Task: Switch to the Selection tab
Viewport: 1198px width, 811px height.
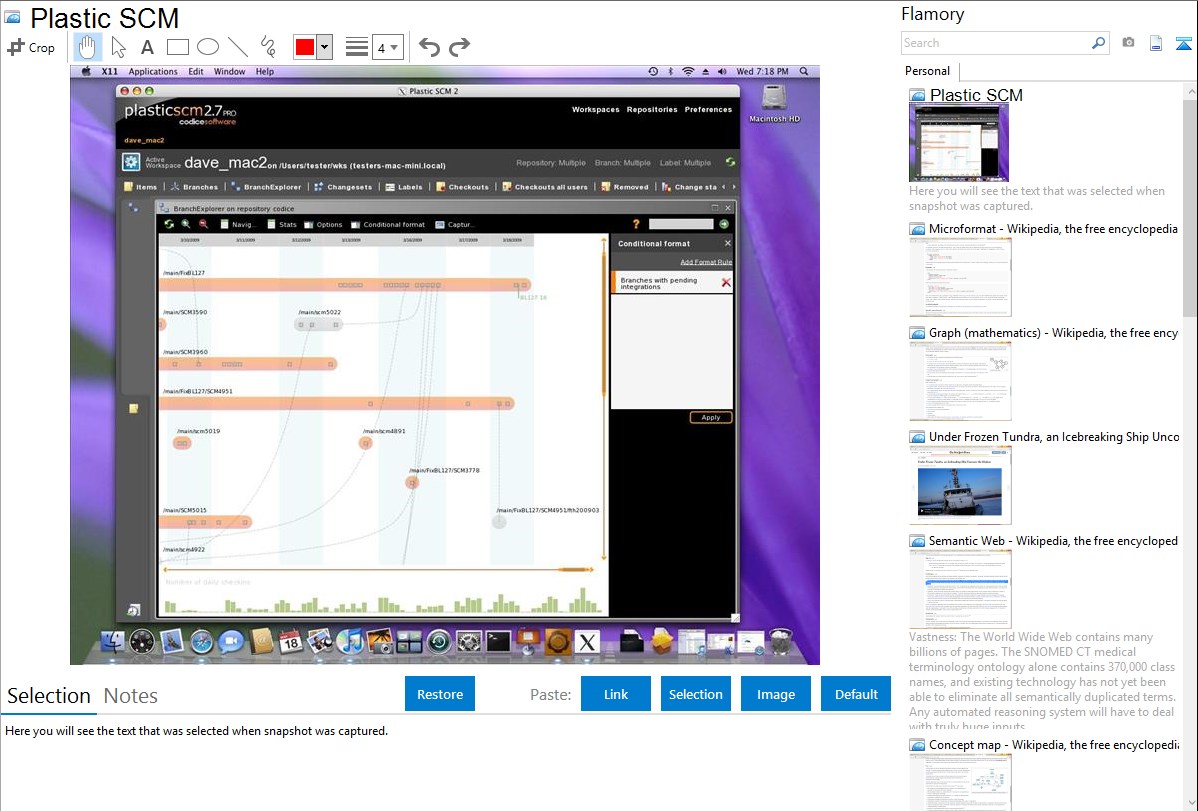Action: (49, 696)
